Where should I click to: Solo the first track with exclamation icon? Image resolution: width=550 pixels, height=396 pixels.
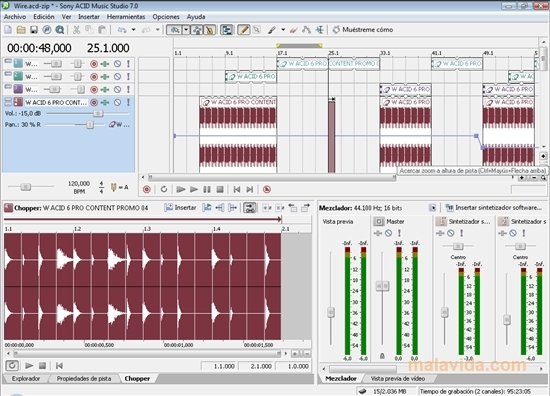click(x=128, y=63)
